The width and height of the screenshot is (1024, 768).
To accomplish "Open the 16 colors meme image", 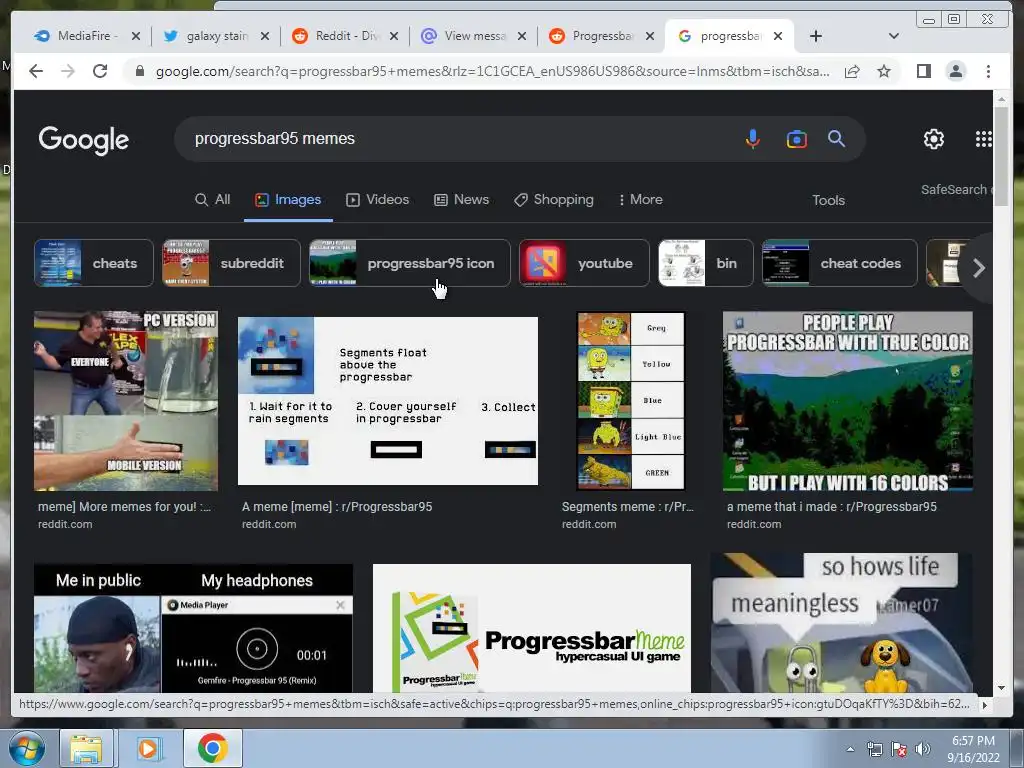I will [x=848, y=401].
